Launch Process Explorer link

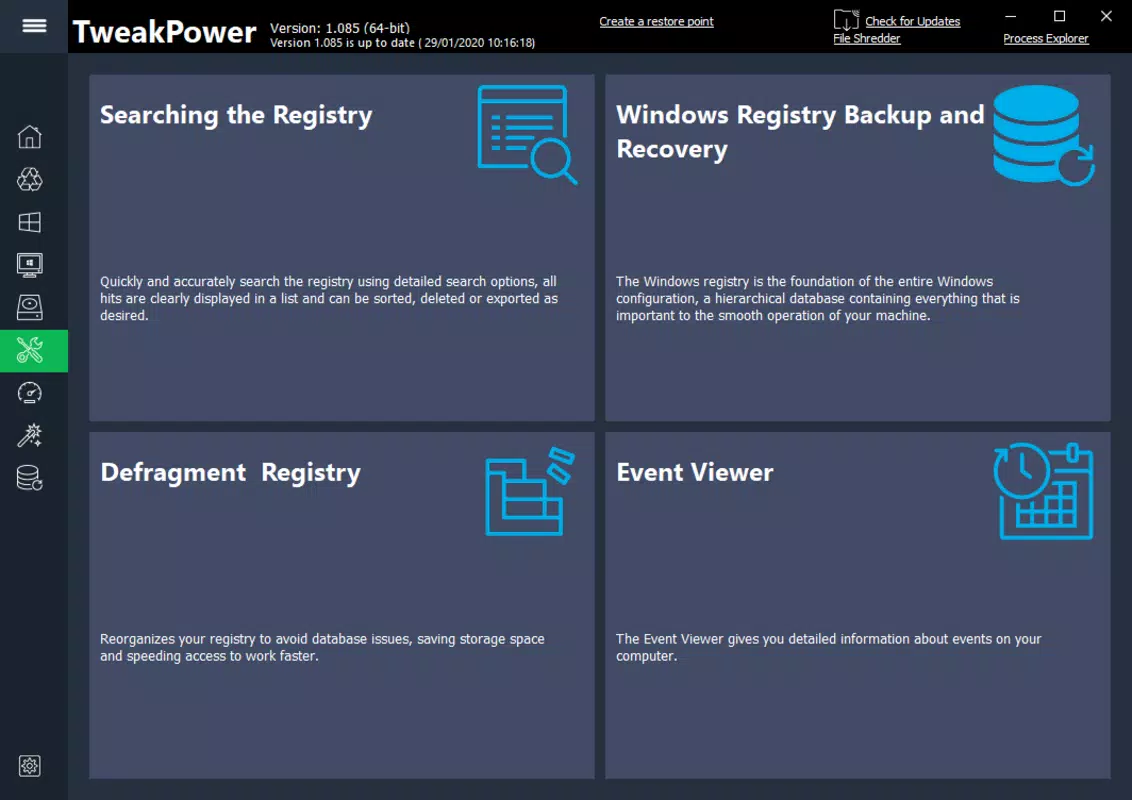[1045, 38]
